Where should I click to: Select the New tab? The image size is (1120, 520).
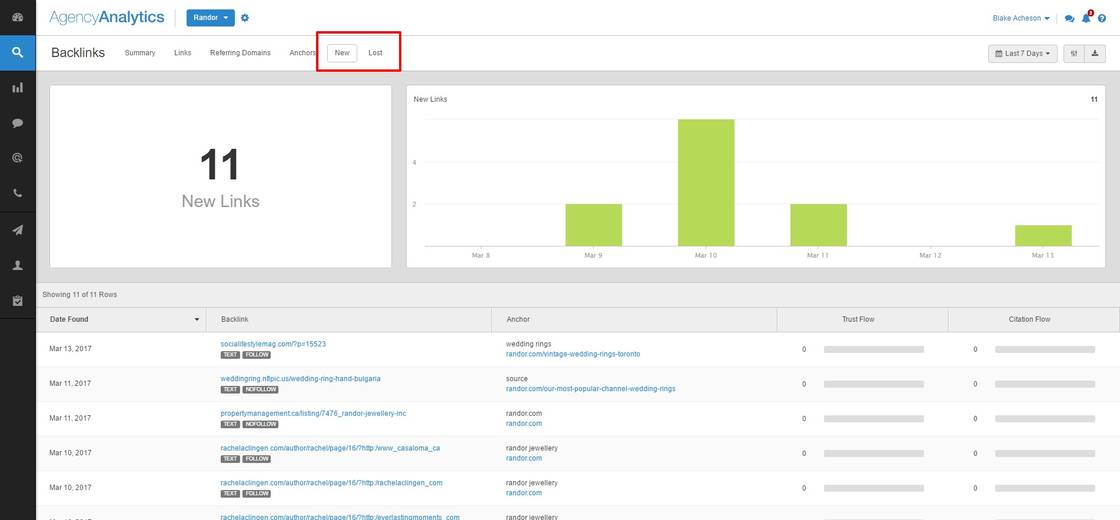342,53
